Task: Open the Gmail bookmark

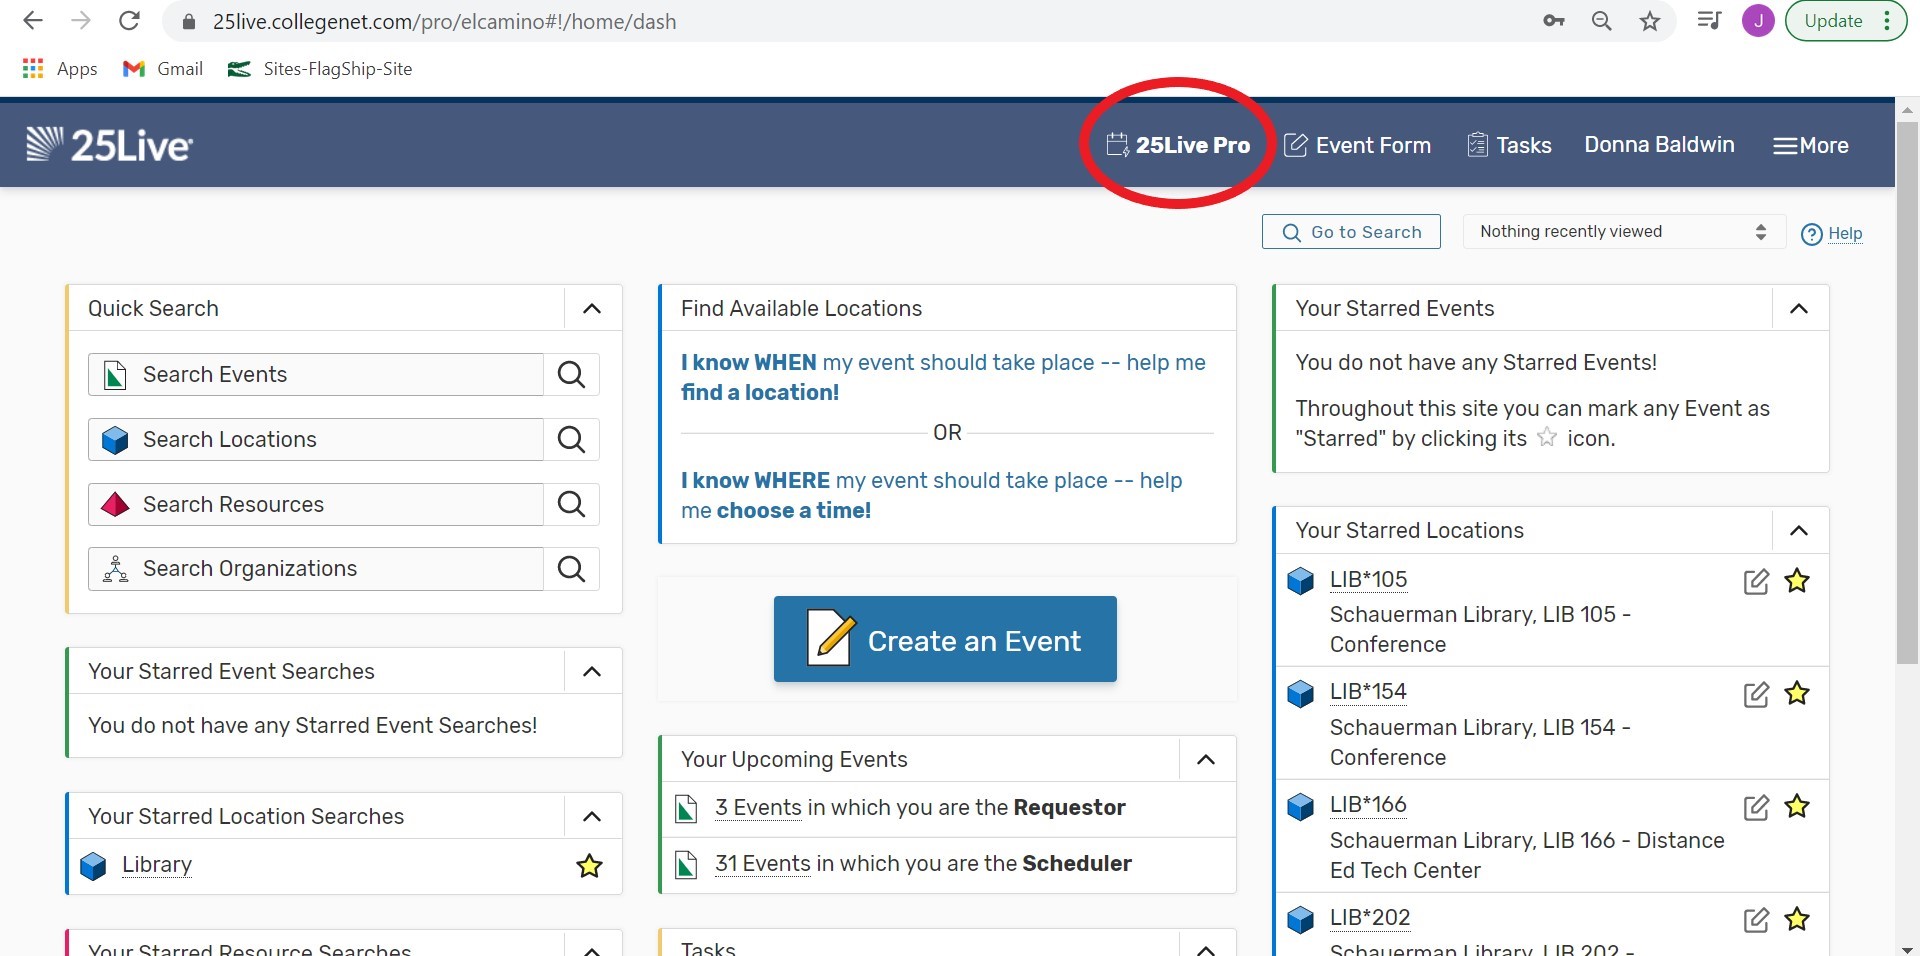Action: click(x=163, y=69)
